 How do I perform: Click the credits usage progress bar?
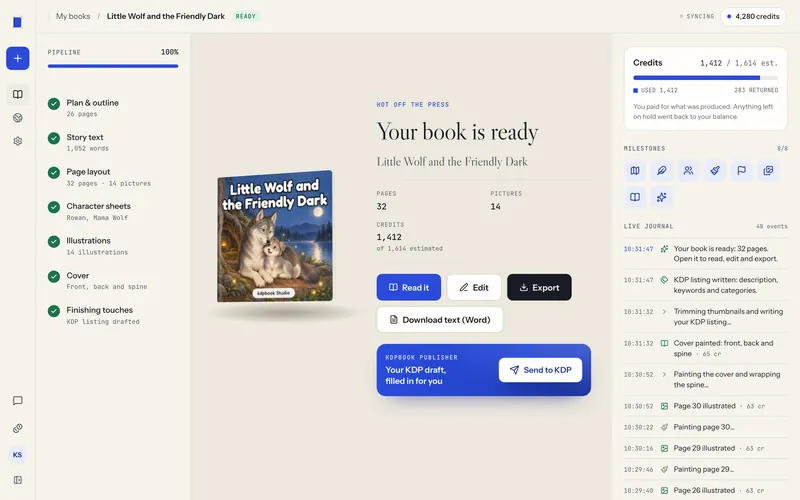[706, 78]
